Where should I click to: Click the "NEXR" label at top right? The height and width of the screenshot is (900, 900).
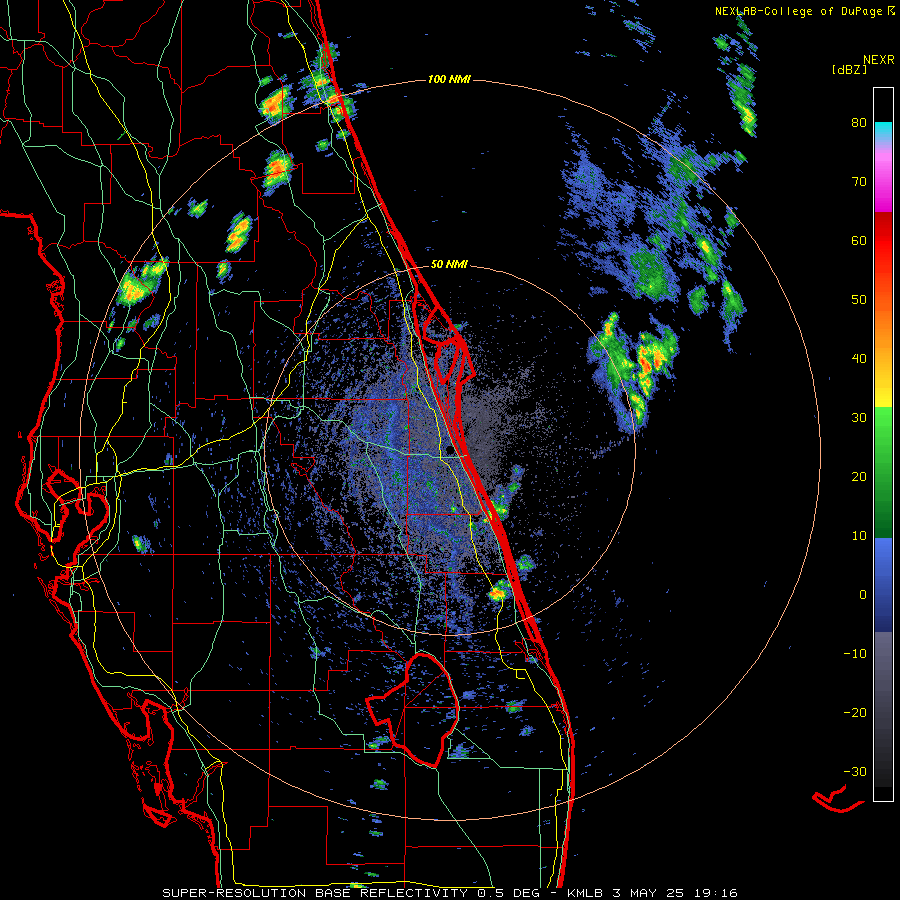tap(879, 60)
